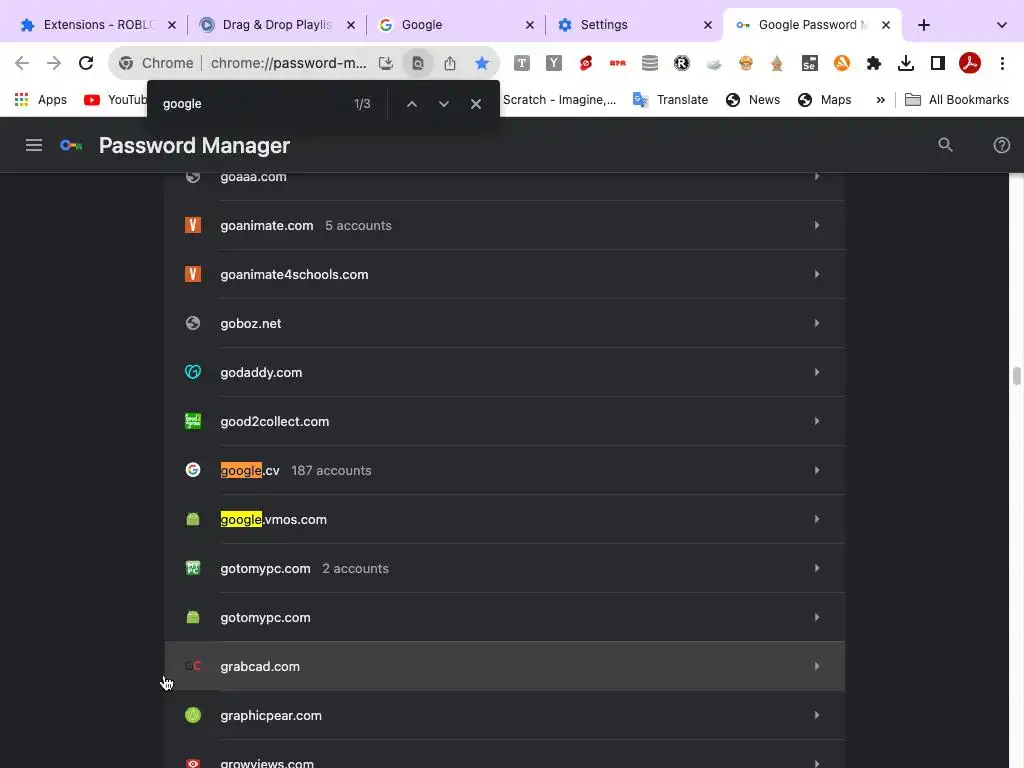Screen dimensions: 1024x768
Task: Show more bookmarks with the chevron
Action: pos(880,99)
